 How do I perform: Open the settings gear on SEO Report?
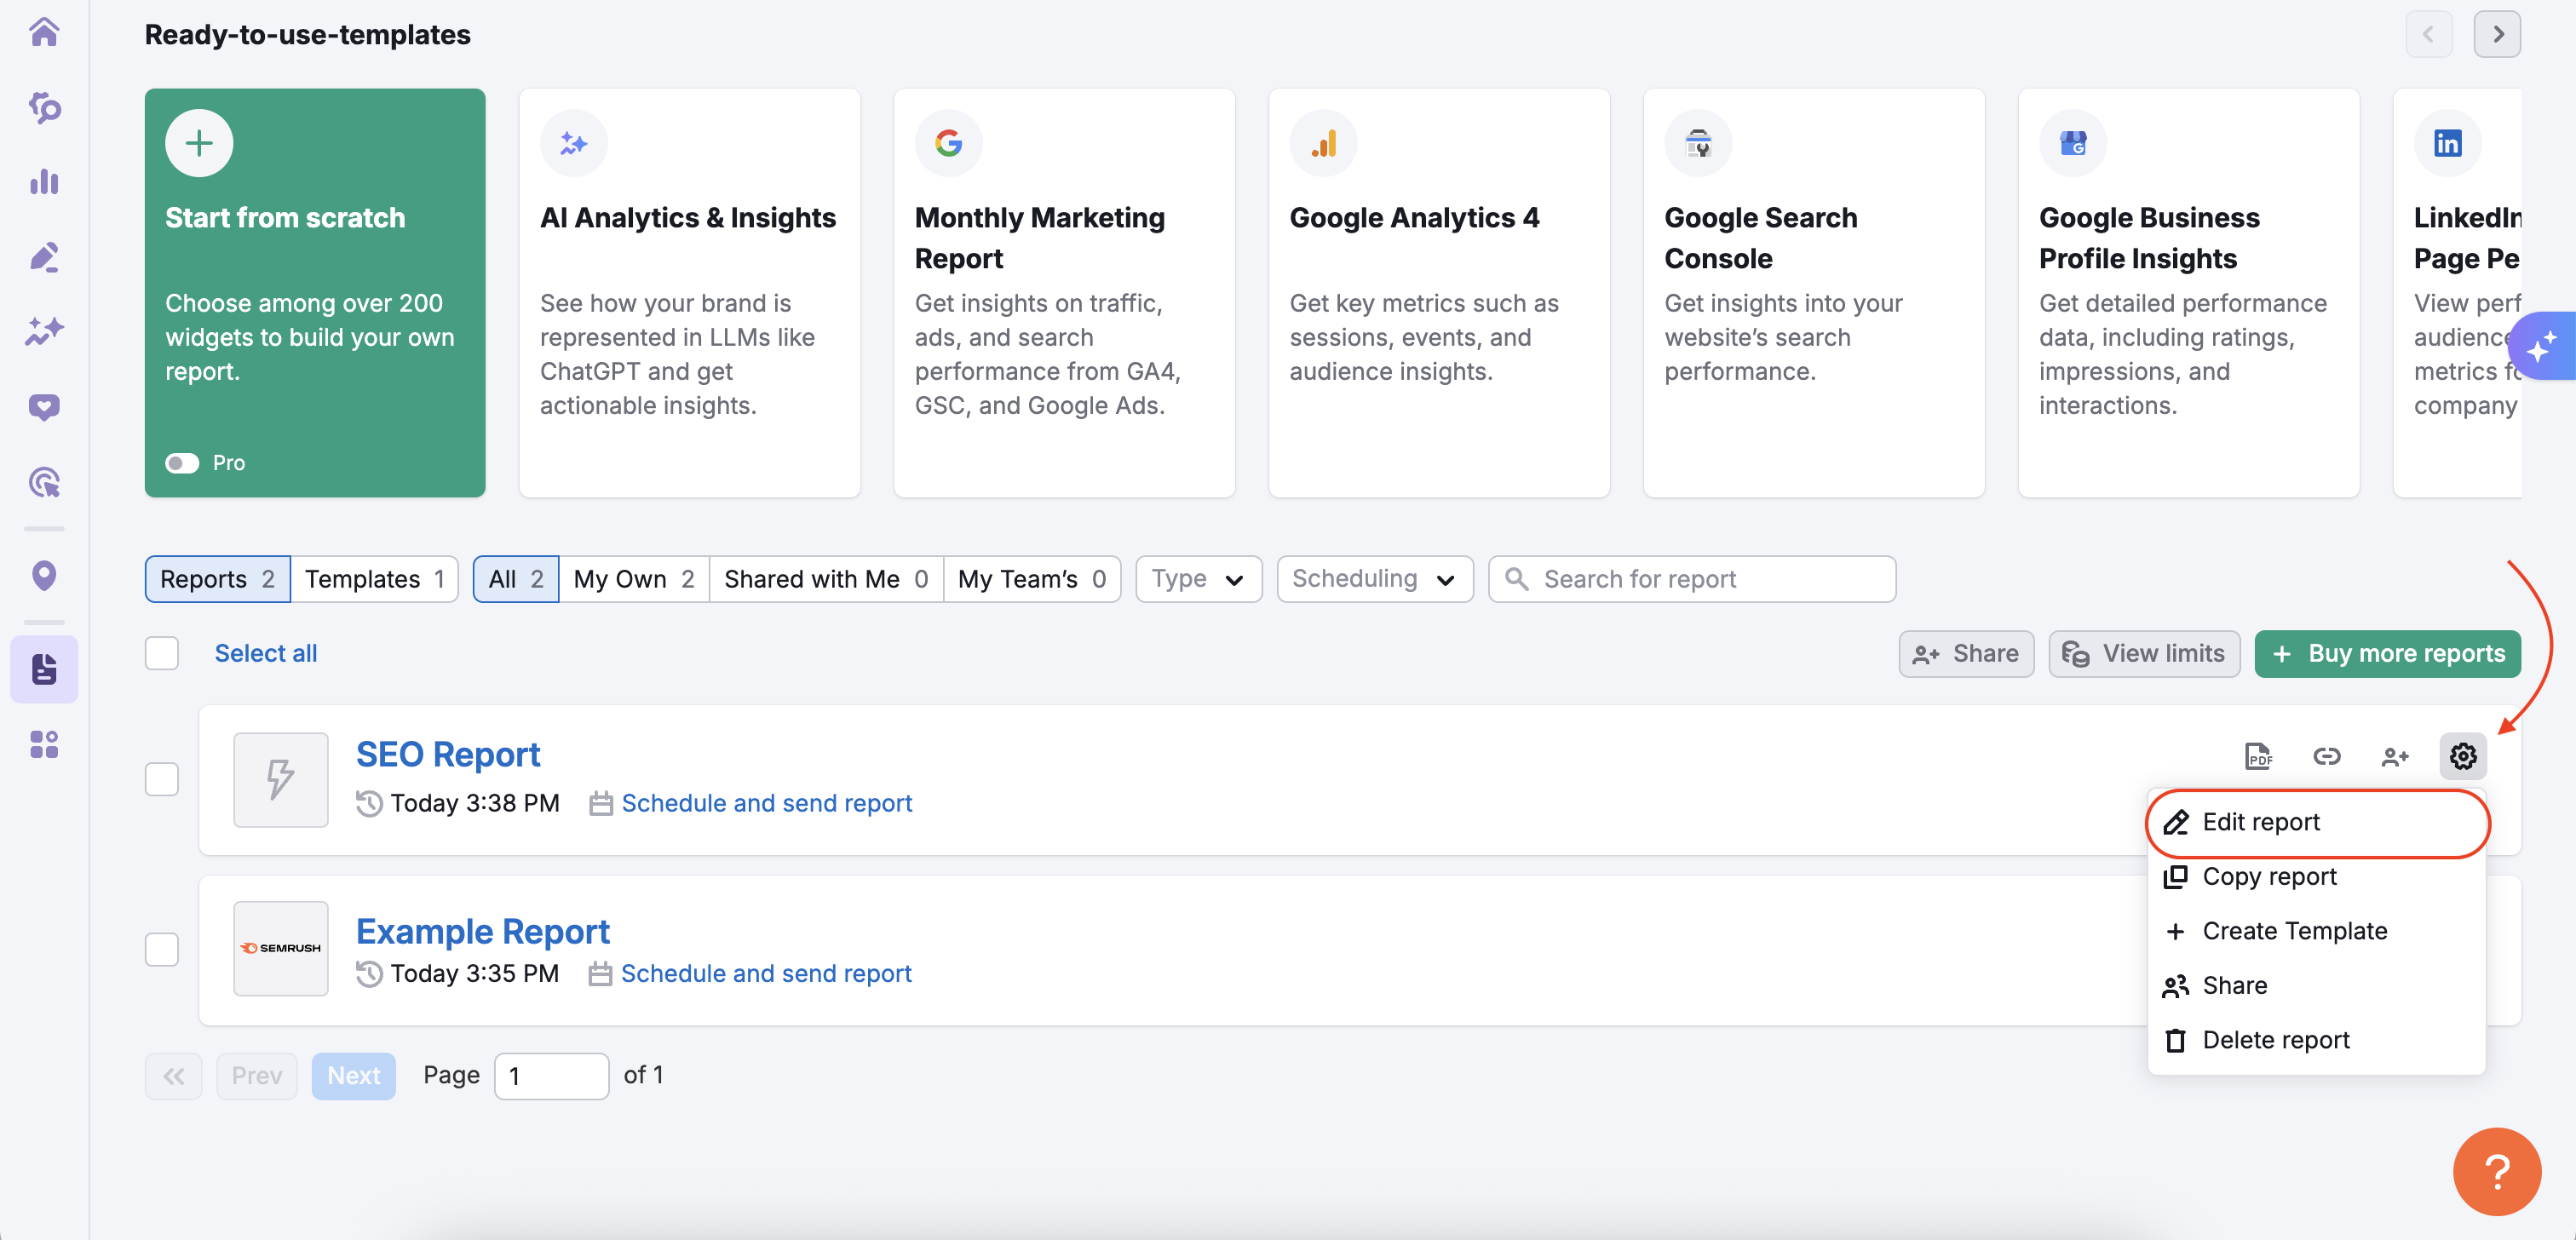2463,757
